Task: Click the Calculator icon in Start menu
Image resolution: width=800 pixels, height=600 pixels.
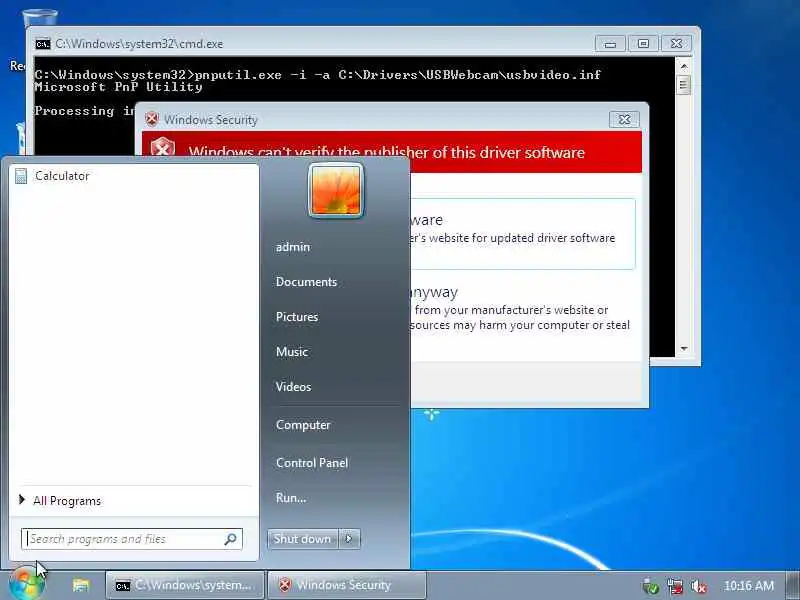Action: tap(21, 176)
